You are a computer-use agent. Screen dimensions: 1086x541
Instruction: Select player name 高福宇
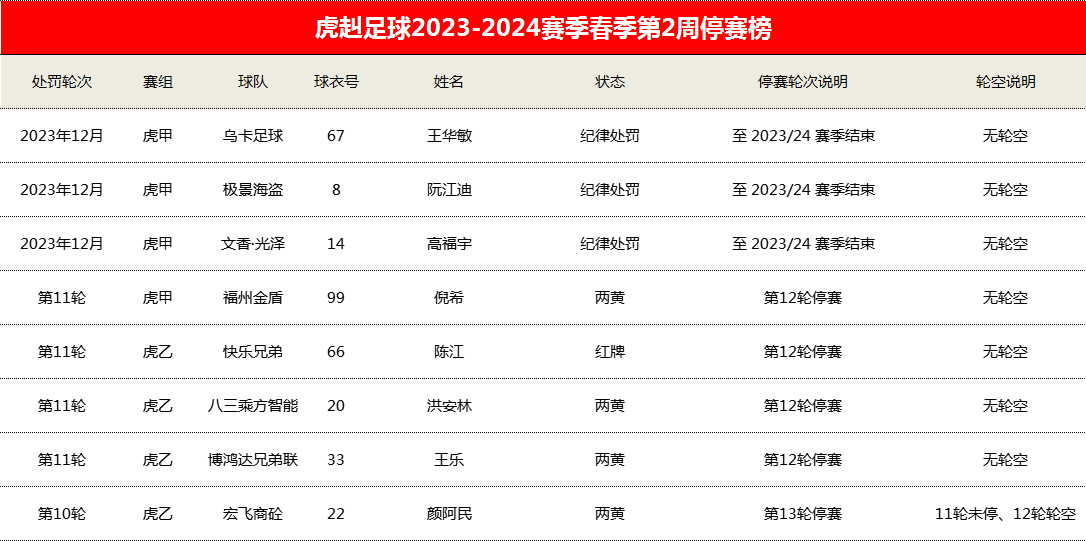(449, 244)
